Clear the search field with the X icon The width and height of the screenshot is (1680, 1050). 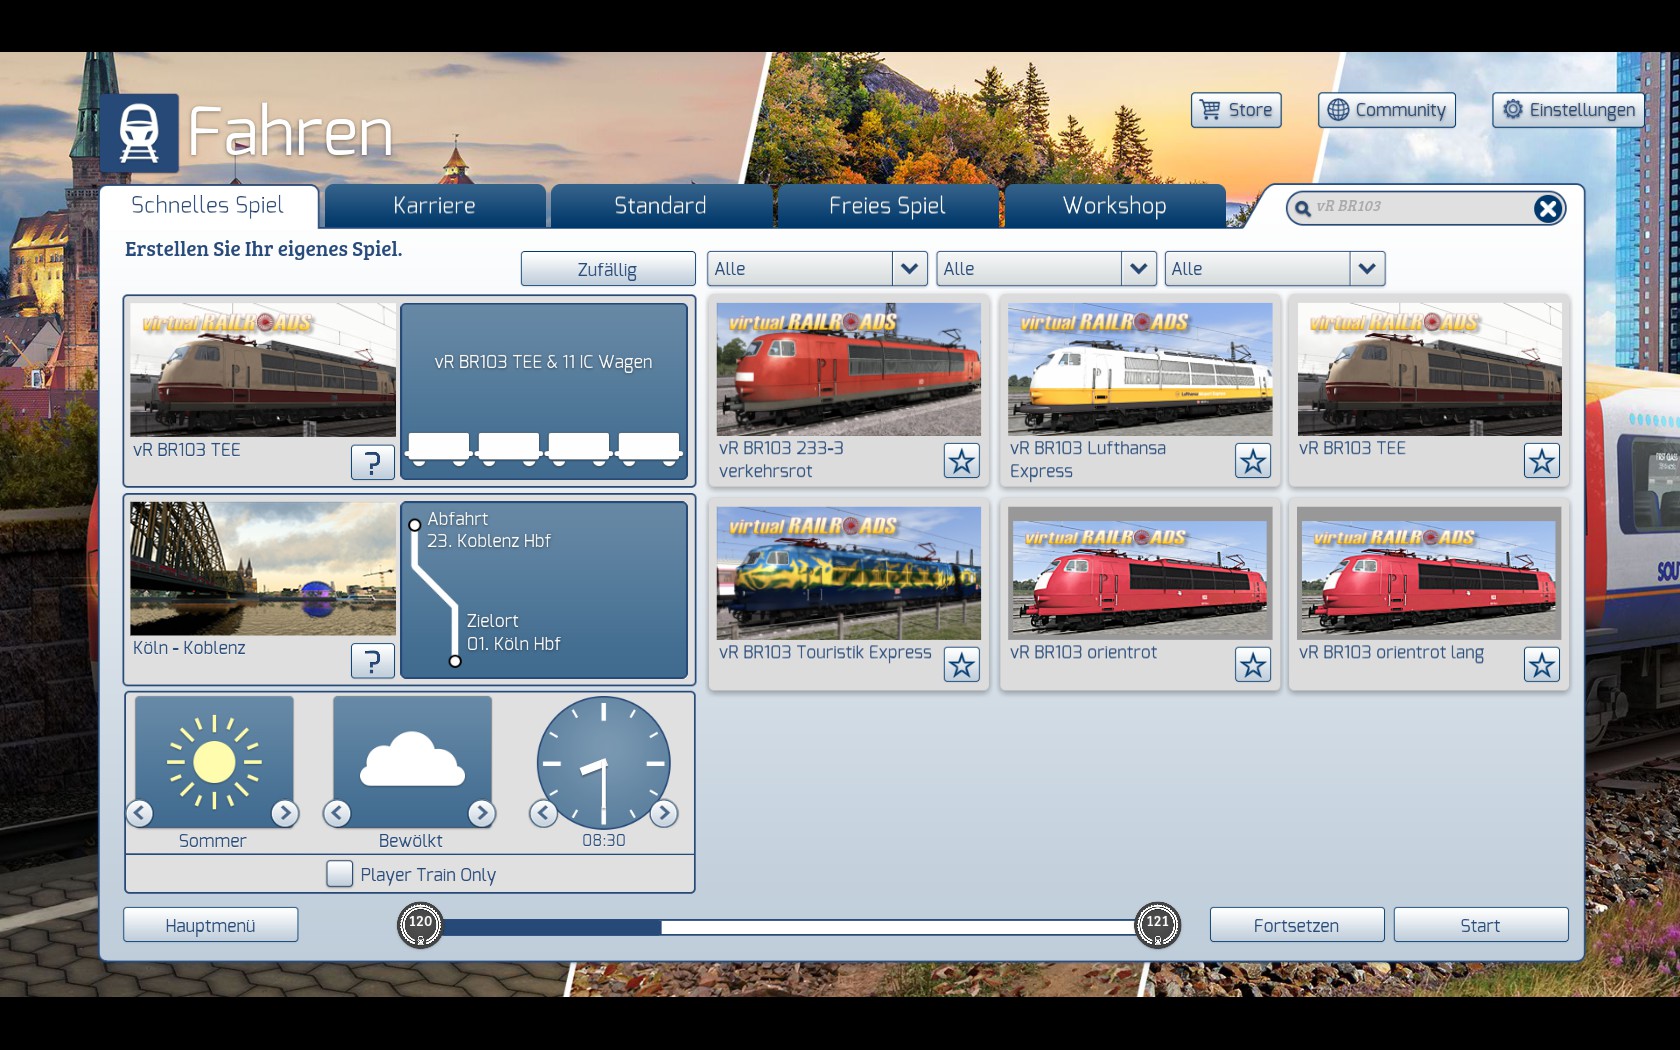(x=1547, y=208)
